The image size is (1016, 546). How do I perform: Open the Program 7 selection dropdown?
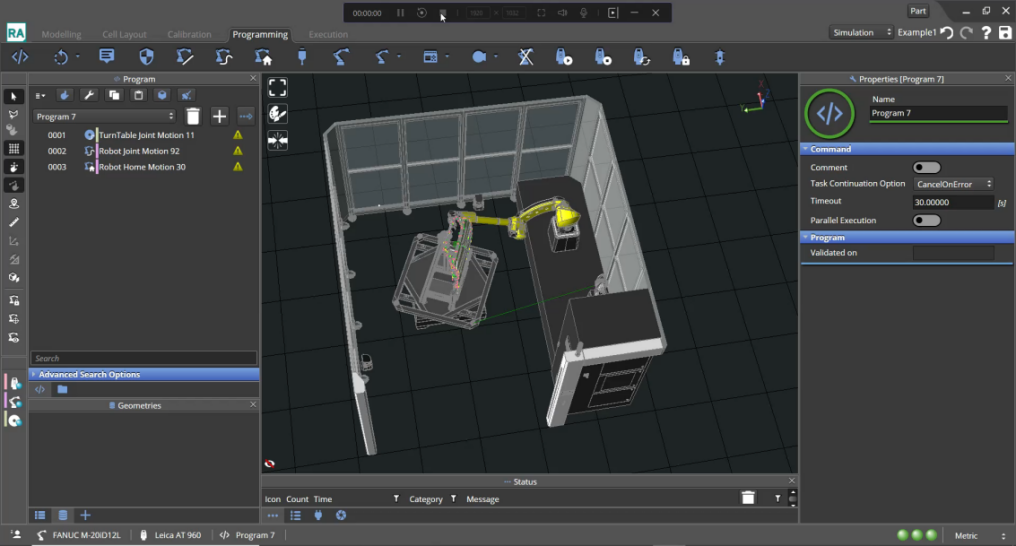[x=104, y=117]
